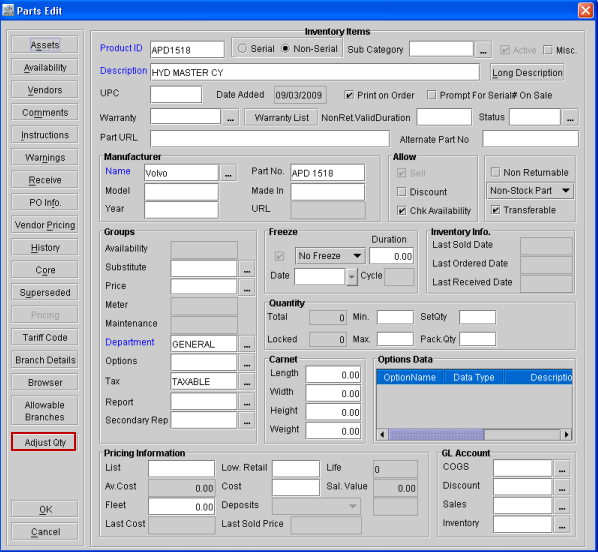598x552 pixels.
Task: Open the Substitute group lookup button
Action: [x=247, y=269]
